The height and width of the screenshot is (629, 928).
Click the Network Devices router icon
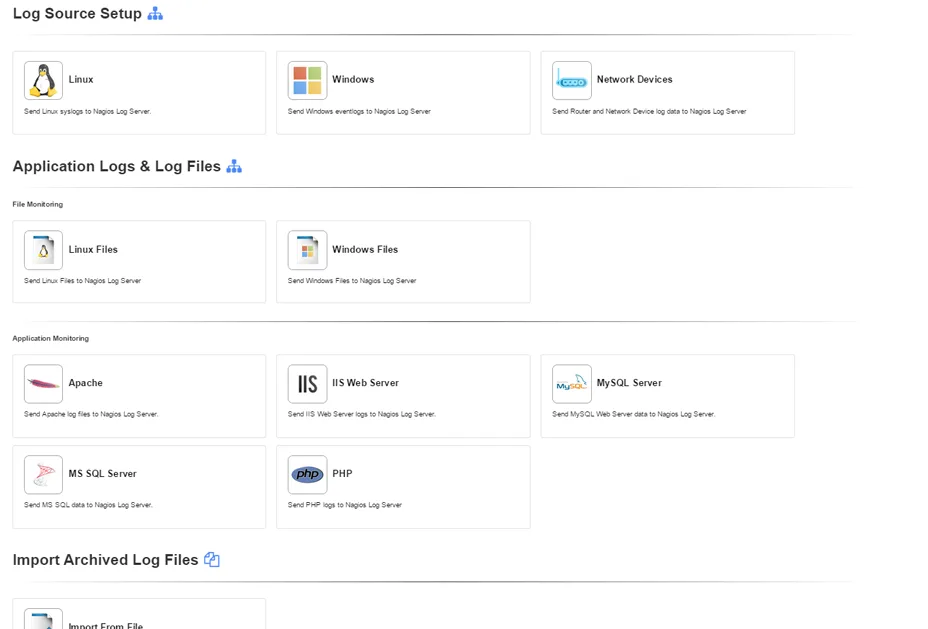click(x=572, y=80)
